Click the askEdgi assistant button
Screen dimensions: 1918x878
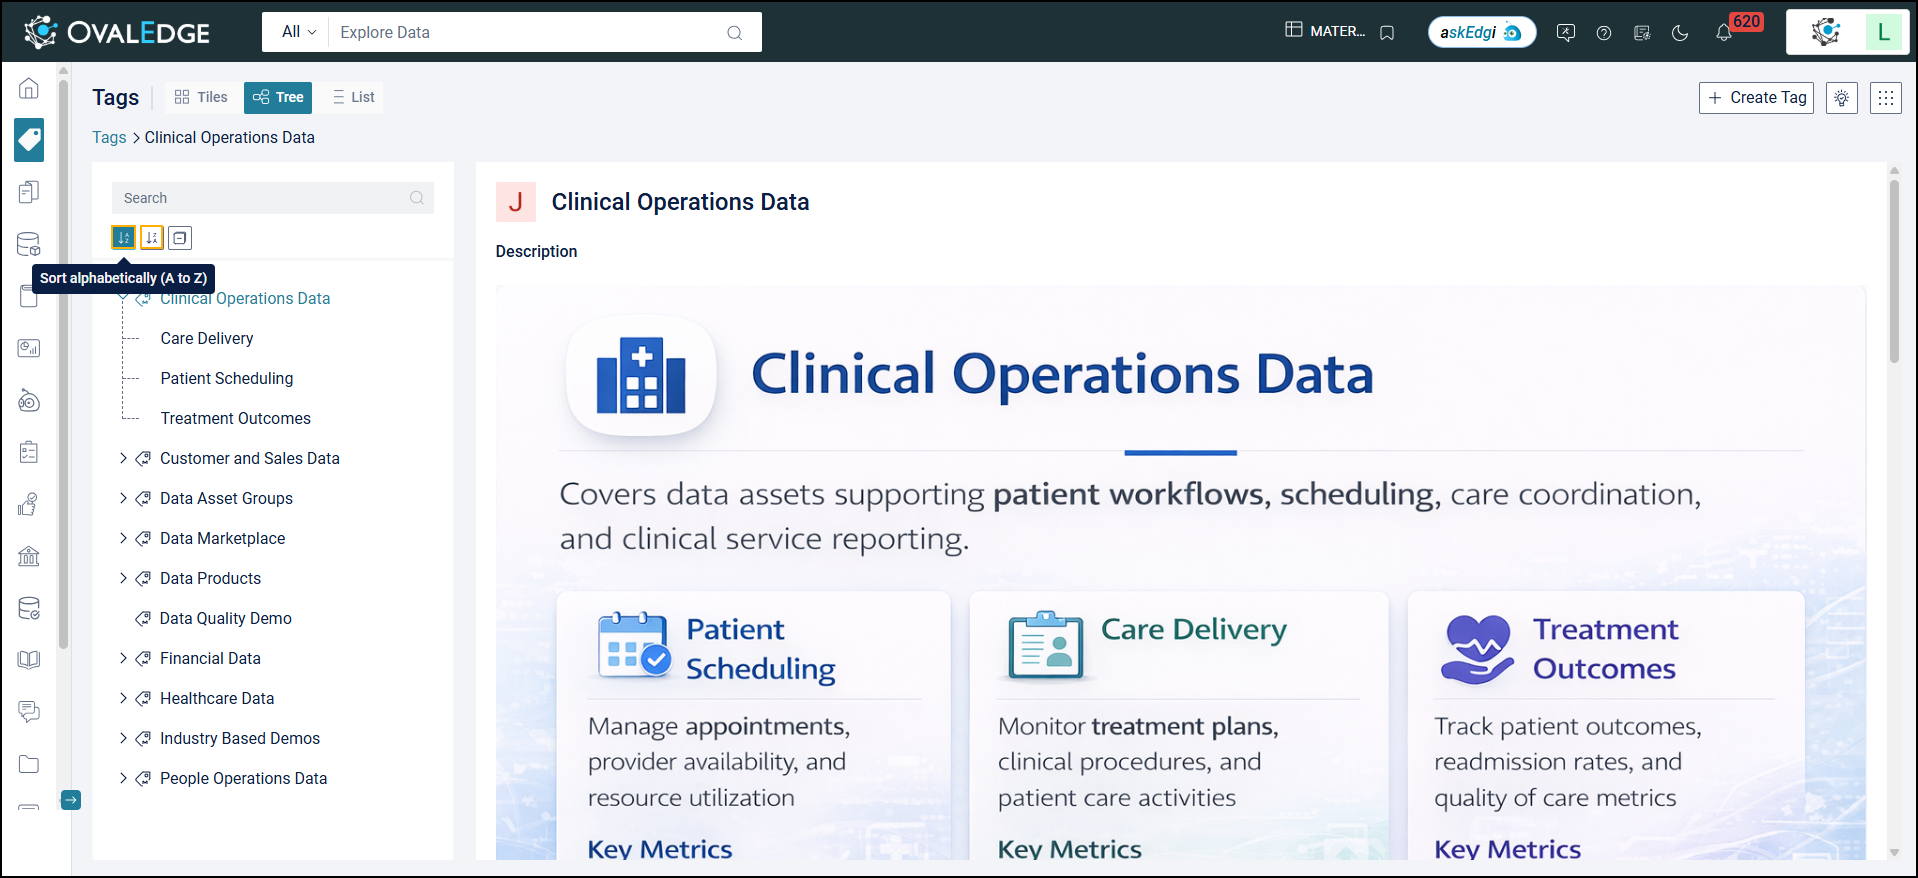[1481, 32]
